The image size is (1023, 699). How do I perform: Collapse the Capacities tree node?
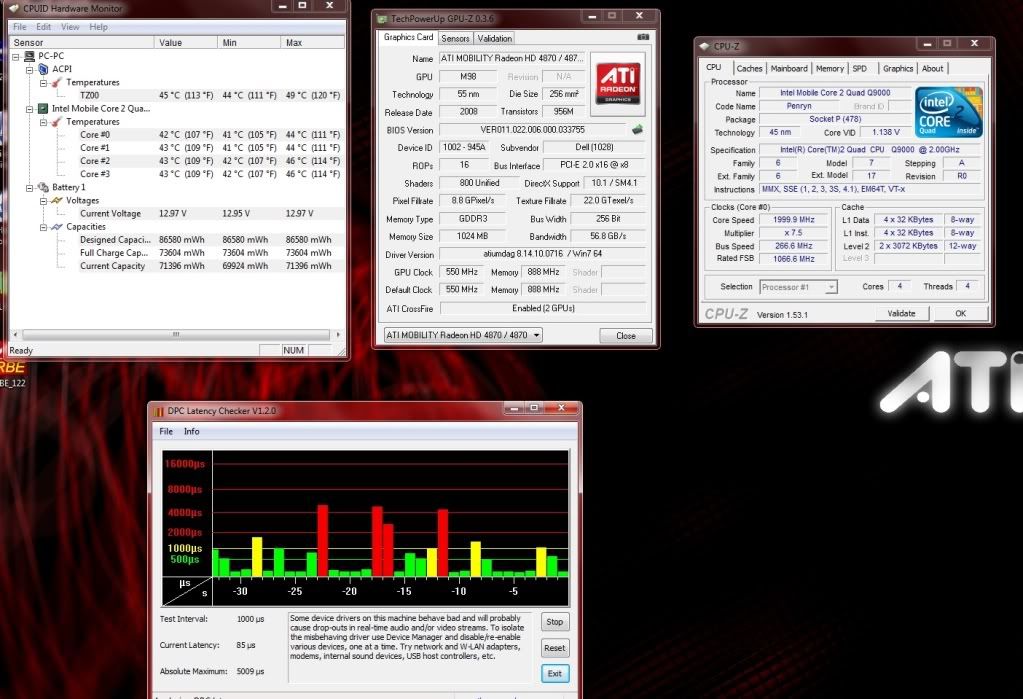pos(43,227)
